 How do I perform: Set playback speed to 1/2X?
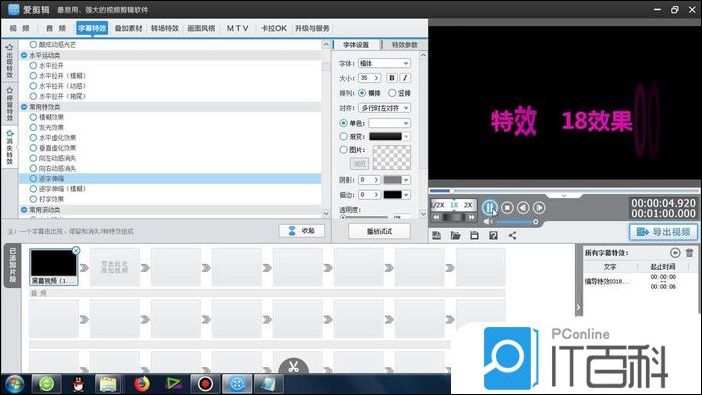(437, 205)
